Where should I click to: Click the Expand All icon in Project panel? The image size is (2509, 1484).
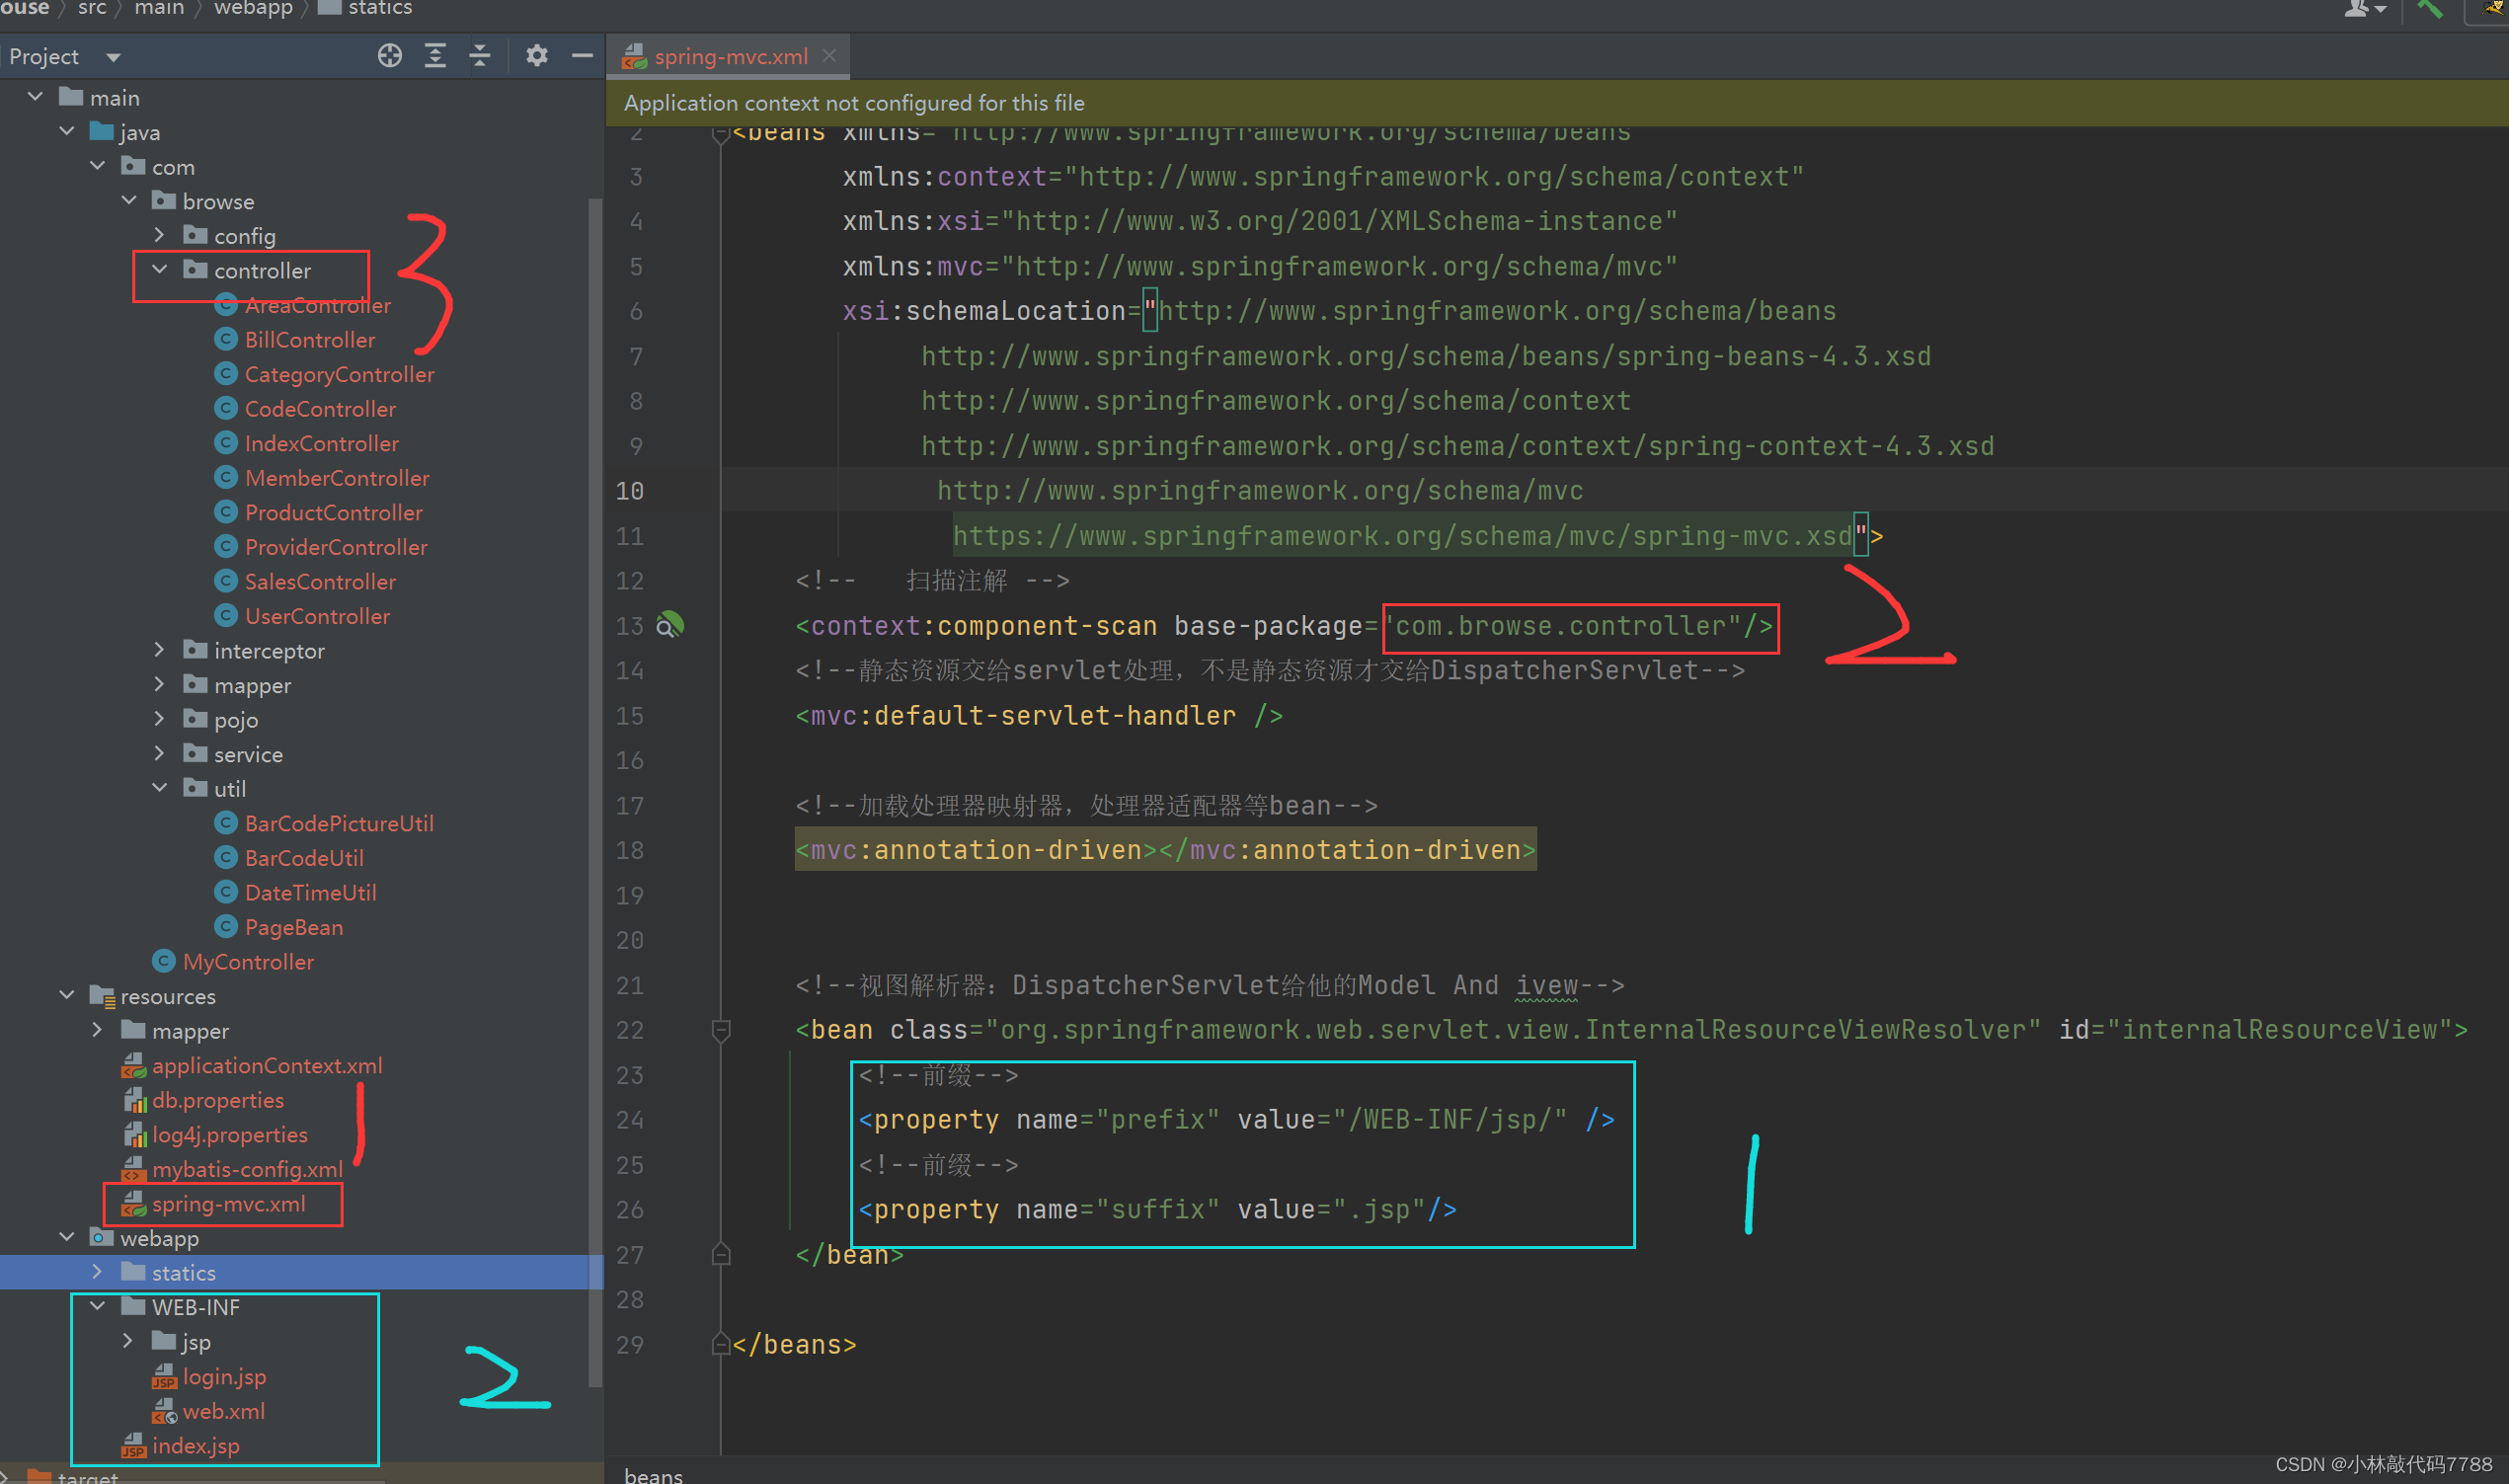click(435, 56)
